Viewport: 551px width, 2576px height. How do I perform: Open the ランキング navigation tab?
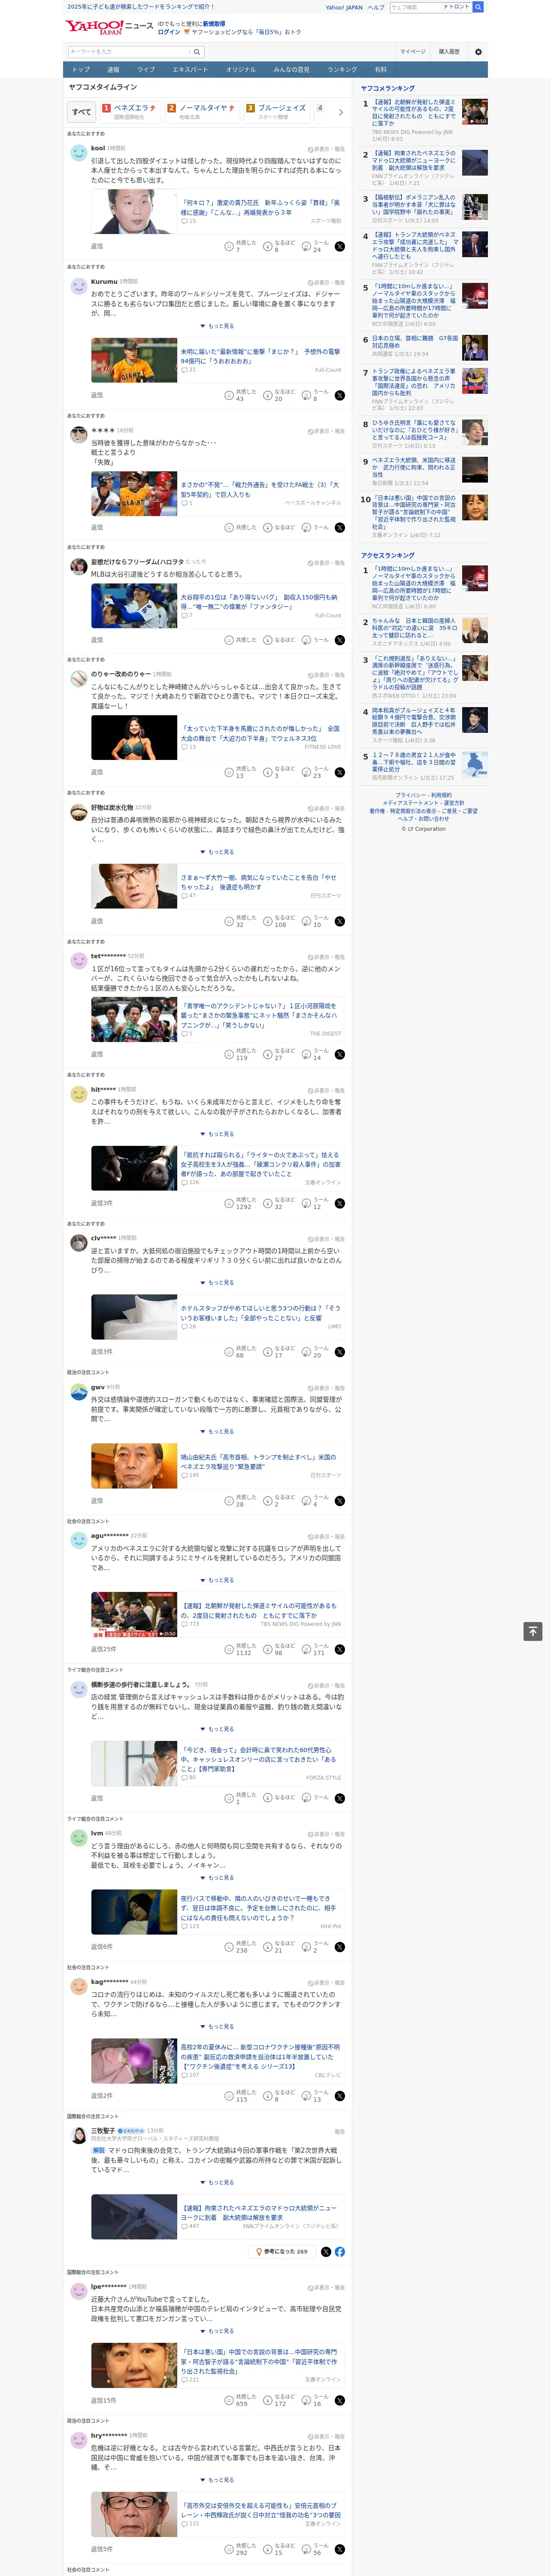click(342, 70)
